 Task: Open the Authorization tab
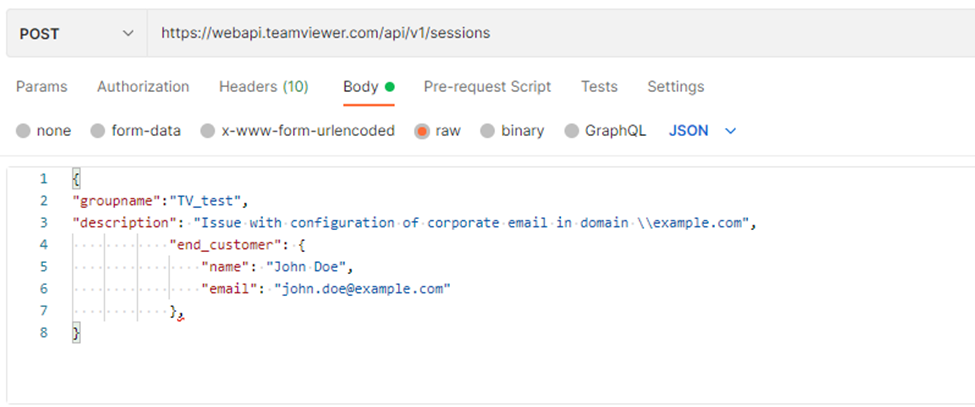coord(143,87)
